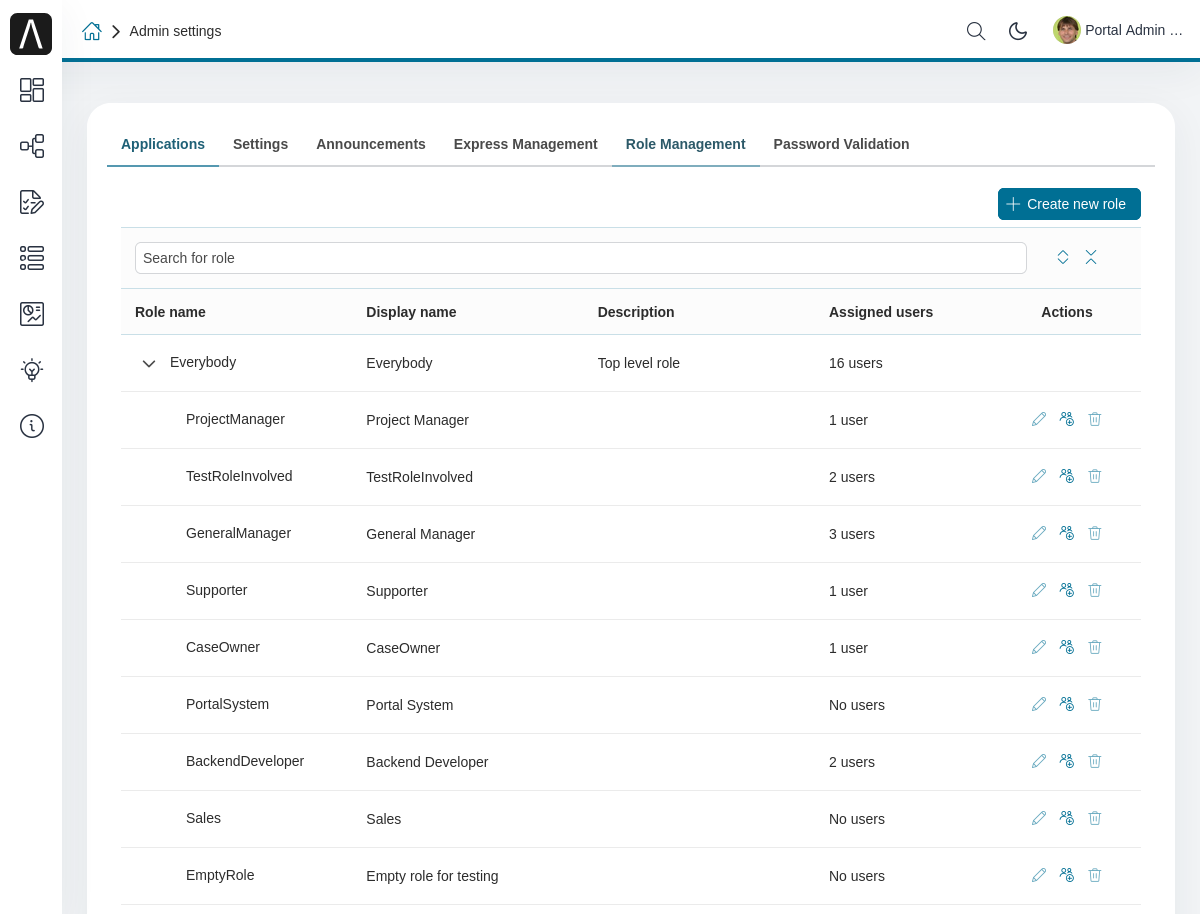1200x914 pixels.
Task: Collapse all roles in the tree
Action: coord(1091,257)
